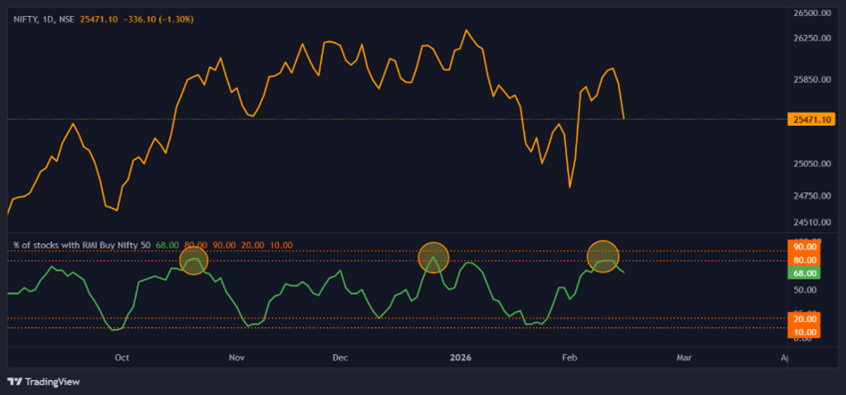846x395 pixels.
Task: Click the orange 20.00 indicator axis tag
Action: click(804, 319)
